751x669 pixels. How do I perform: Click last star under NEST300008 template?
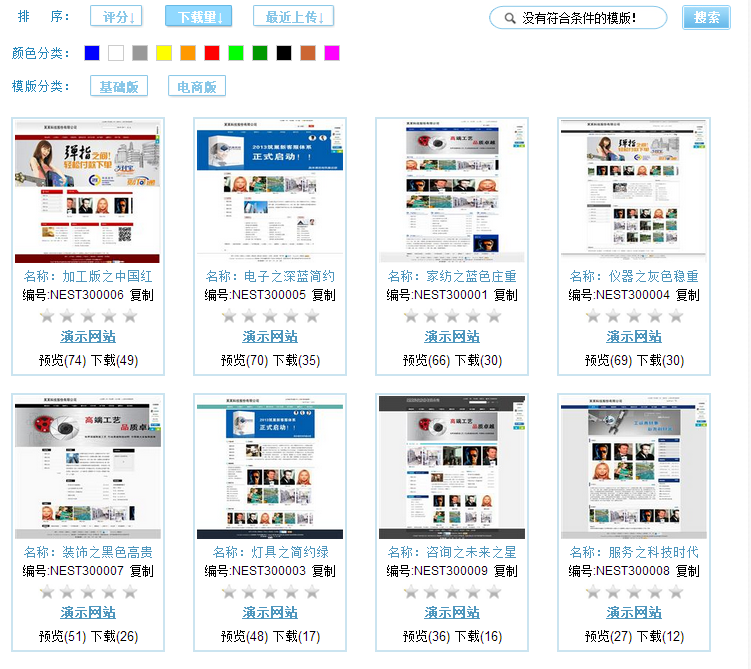[x=676, y=592]
